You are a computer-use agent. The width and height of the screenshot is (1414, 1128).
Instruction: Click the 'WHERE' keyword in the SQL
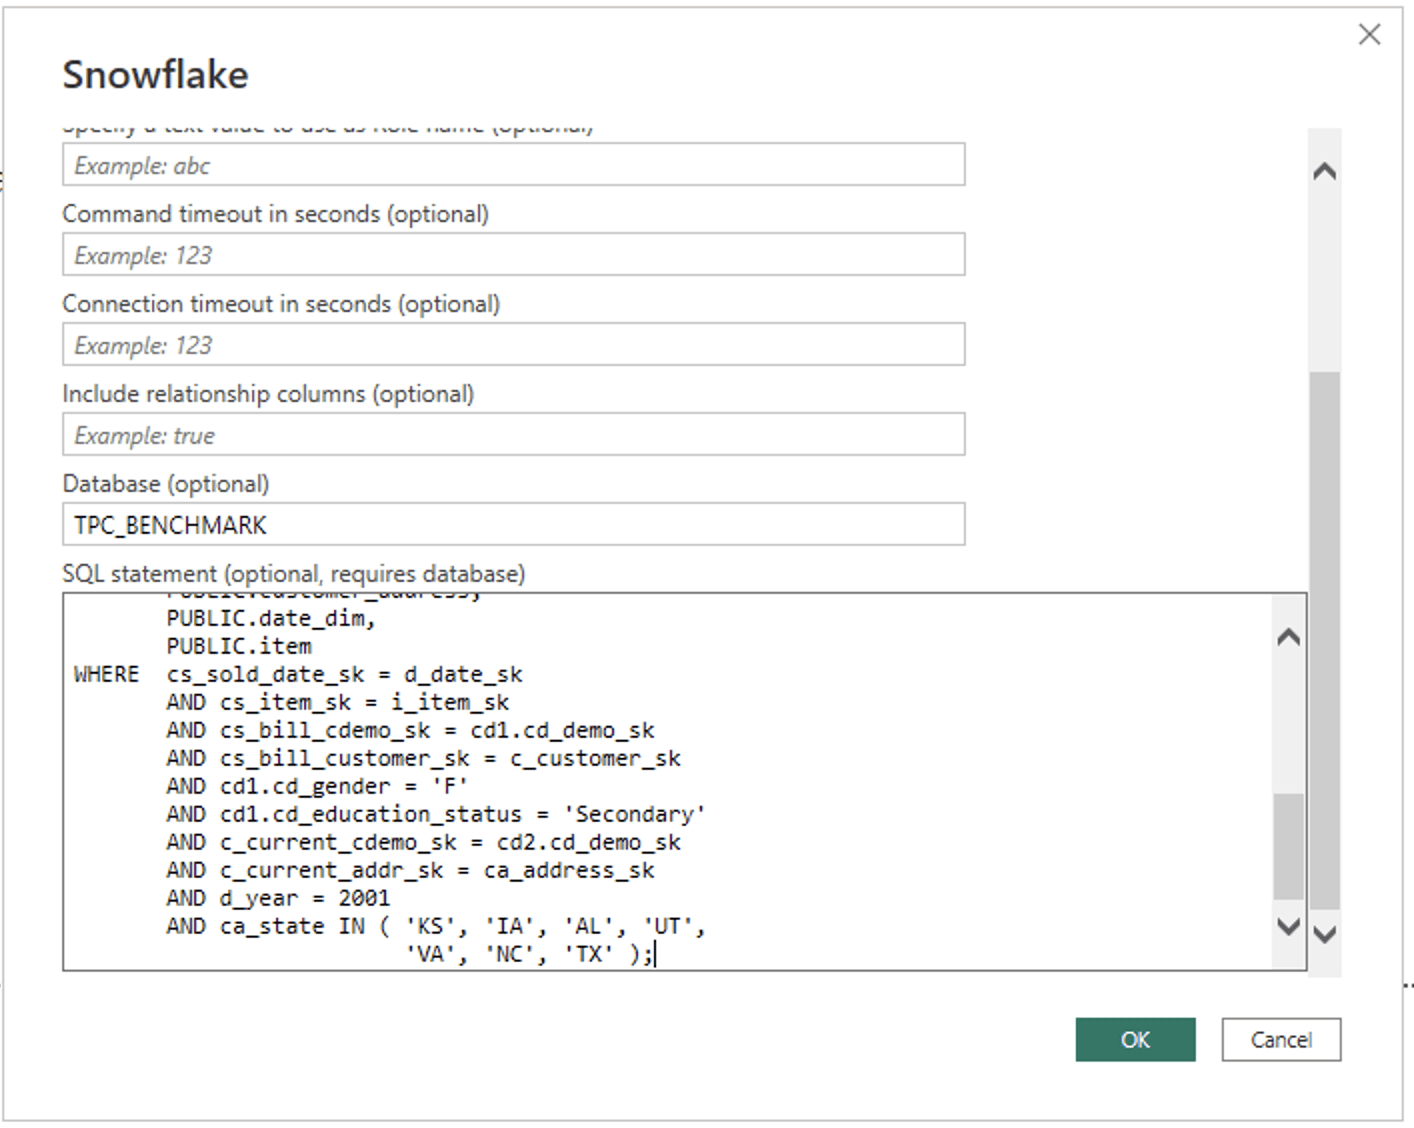point(106,674)
